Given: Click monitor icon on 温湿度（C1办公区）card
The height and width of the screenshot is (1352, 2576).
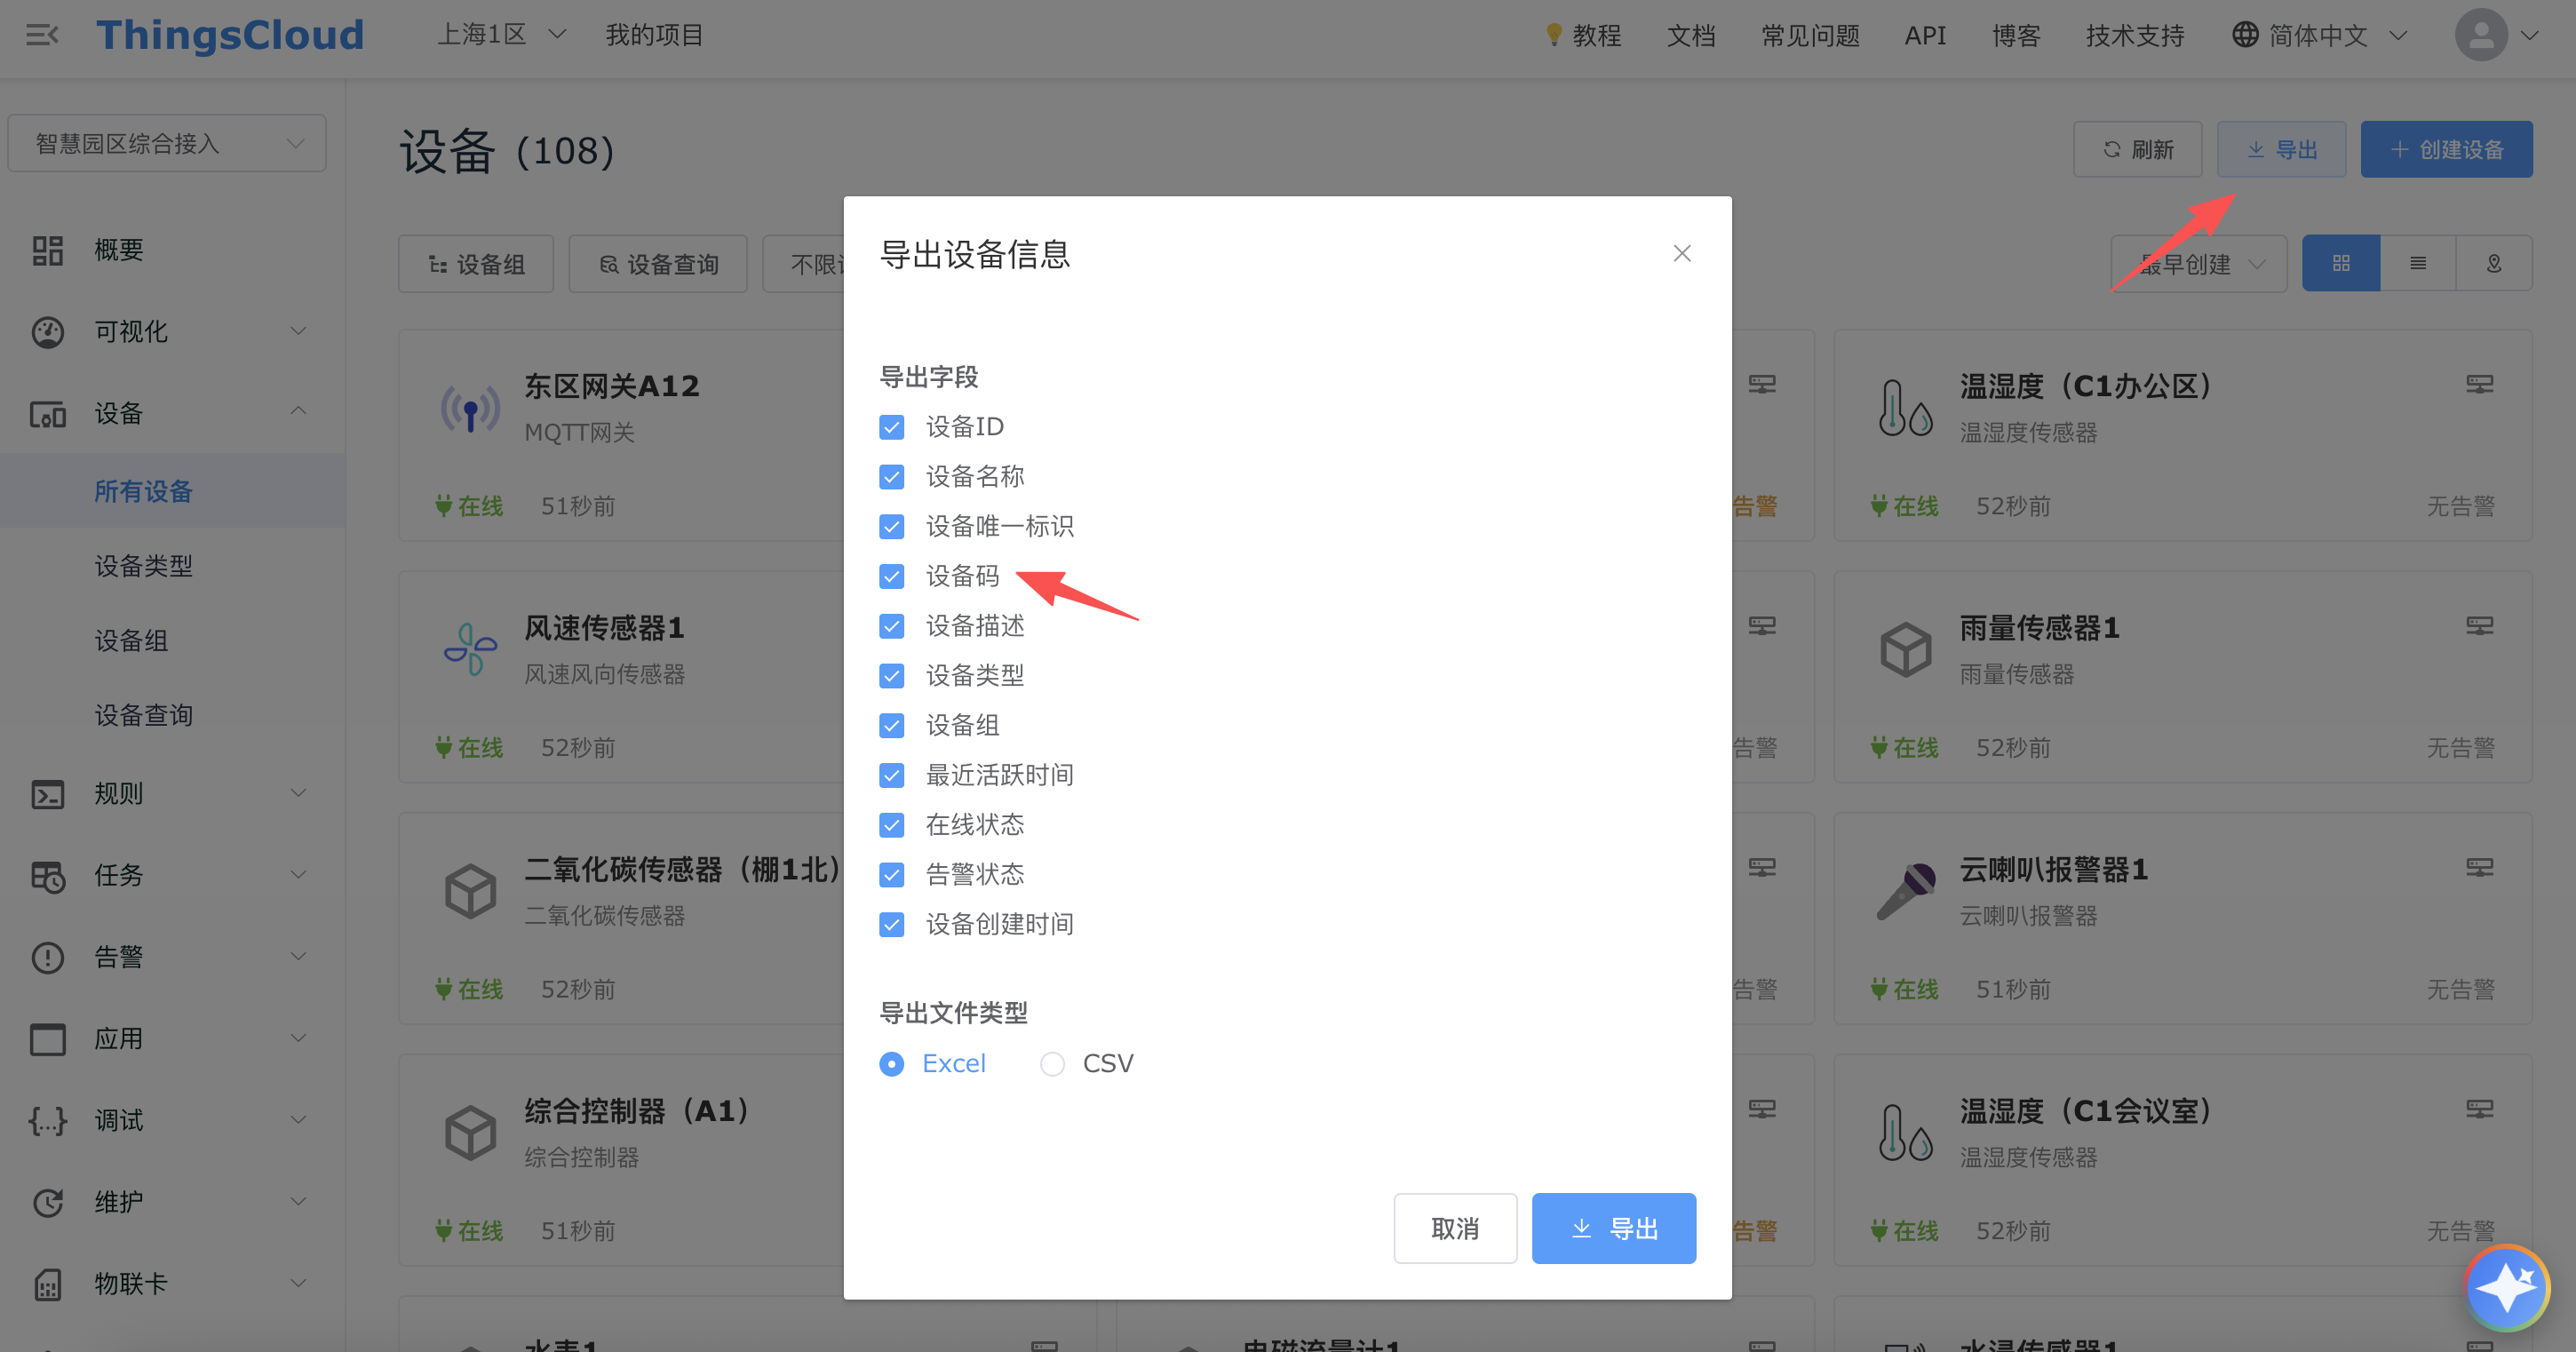Looking at the screenshot, I should click(x=2479, y=385).
